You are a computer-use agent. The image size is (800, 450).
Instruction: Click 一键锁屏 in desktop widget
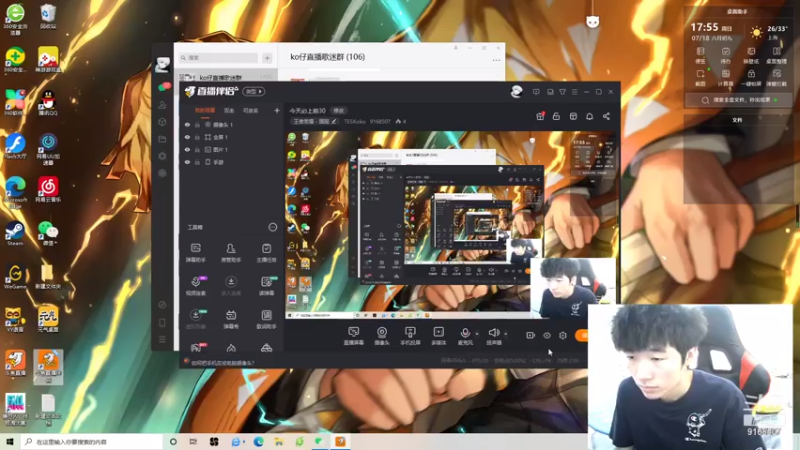coord(751,77)
